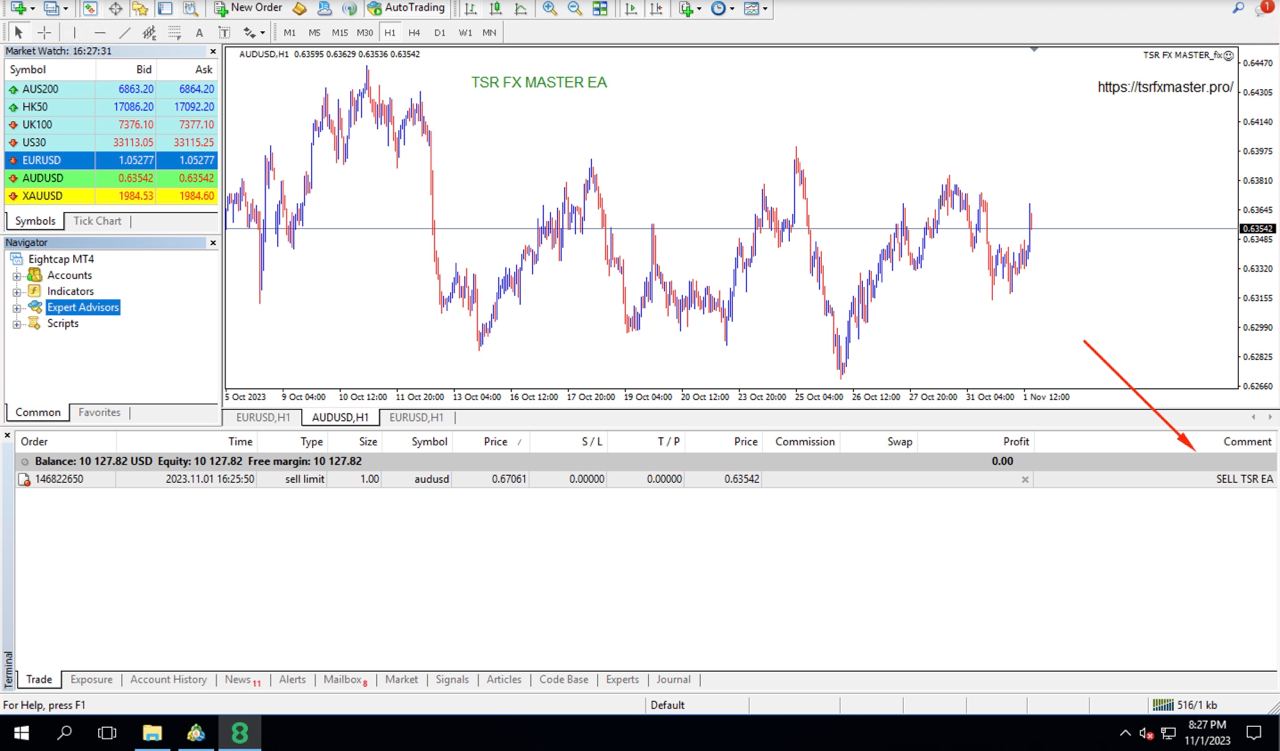
Task: Switch to the first EURUSD,H1 chart tab
Action: 263,417
